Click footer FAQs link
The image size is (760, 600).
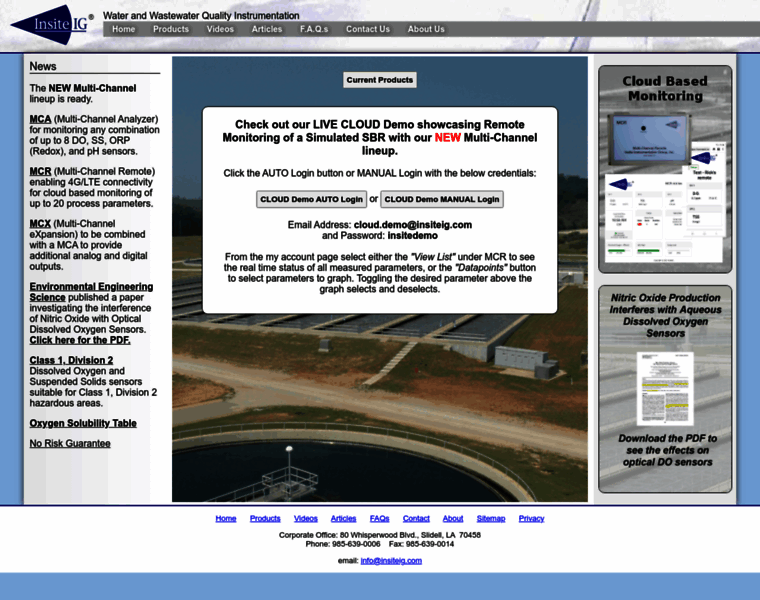tap(380, 519)
